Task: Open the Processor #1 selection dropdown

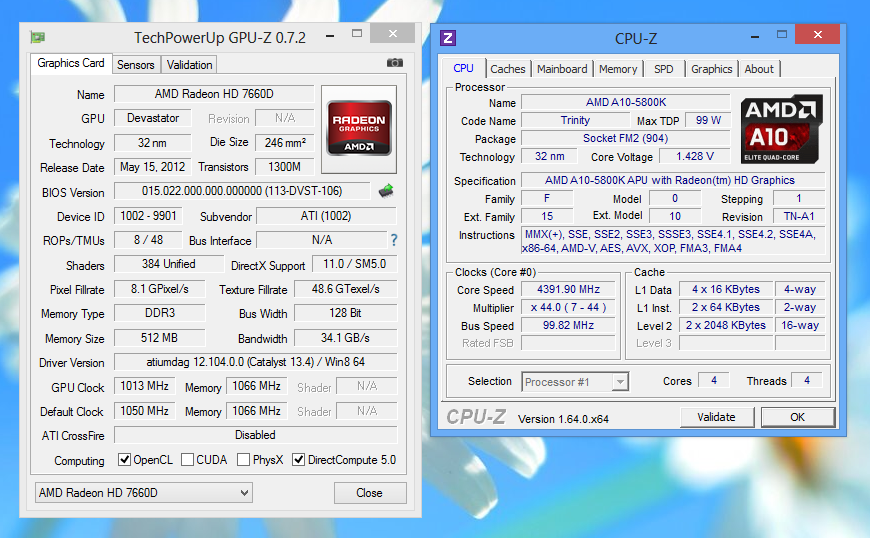Action: pyautogui.click(x=575, y=382)
